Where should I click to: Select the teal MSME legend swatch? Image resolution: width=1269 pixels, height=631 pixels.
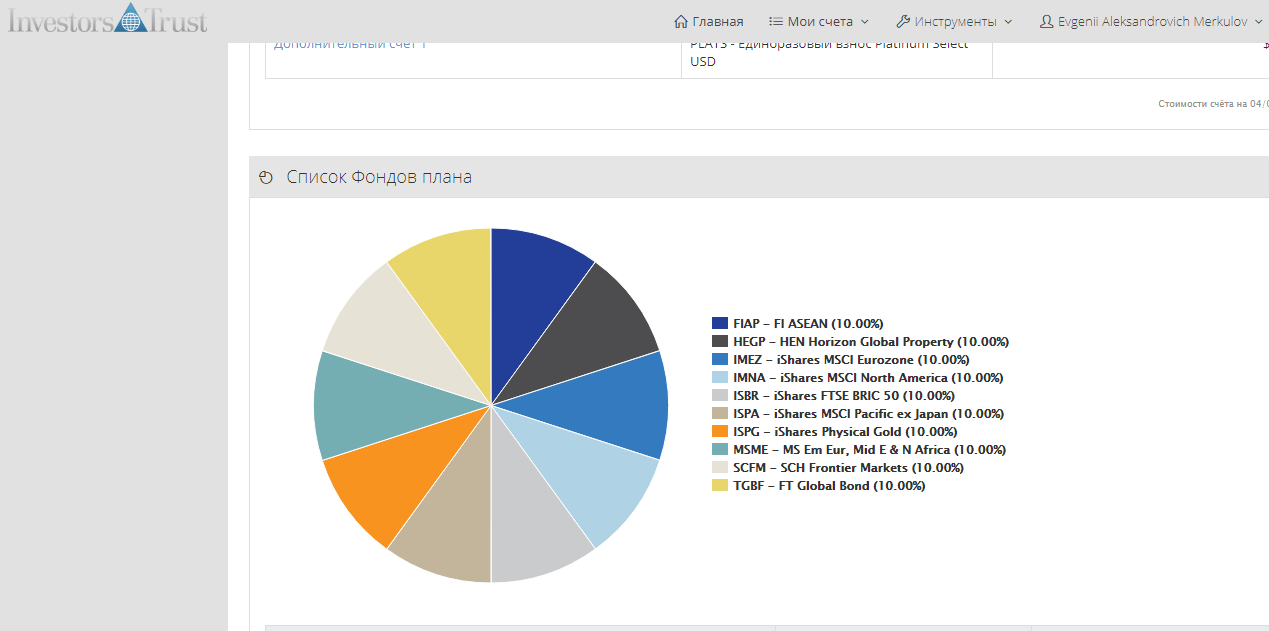tap(720, 450)
